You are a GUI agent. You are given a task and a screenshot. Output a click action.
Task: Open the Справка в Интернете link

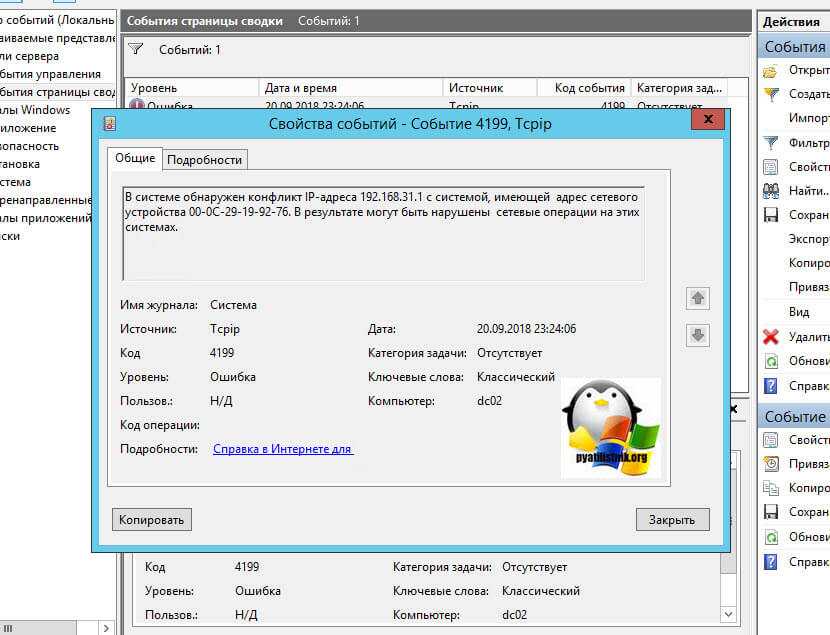point(283,449)
